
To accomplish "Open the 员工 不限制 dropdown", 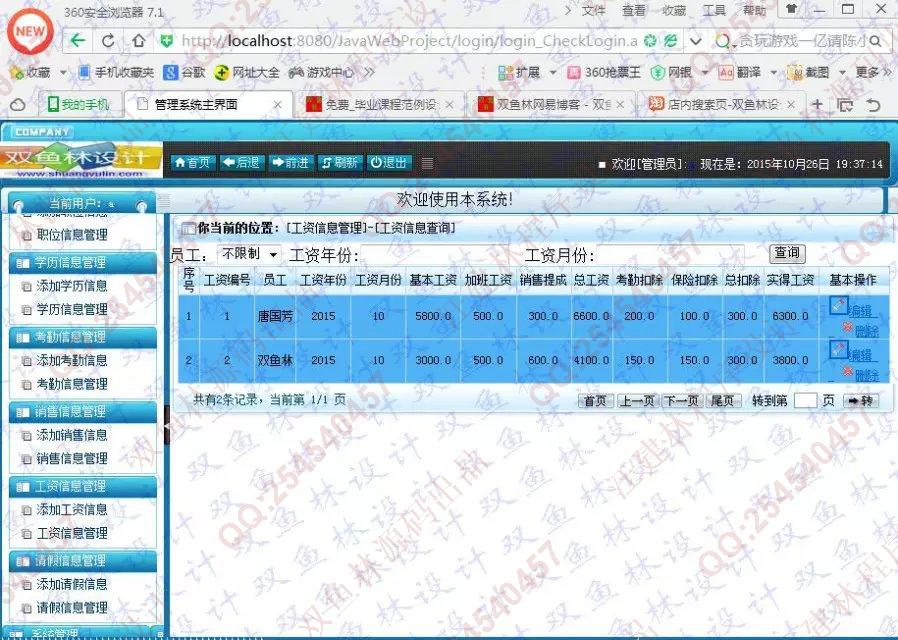I will pyautogui.click(x=249, y=254).
